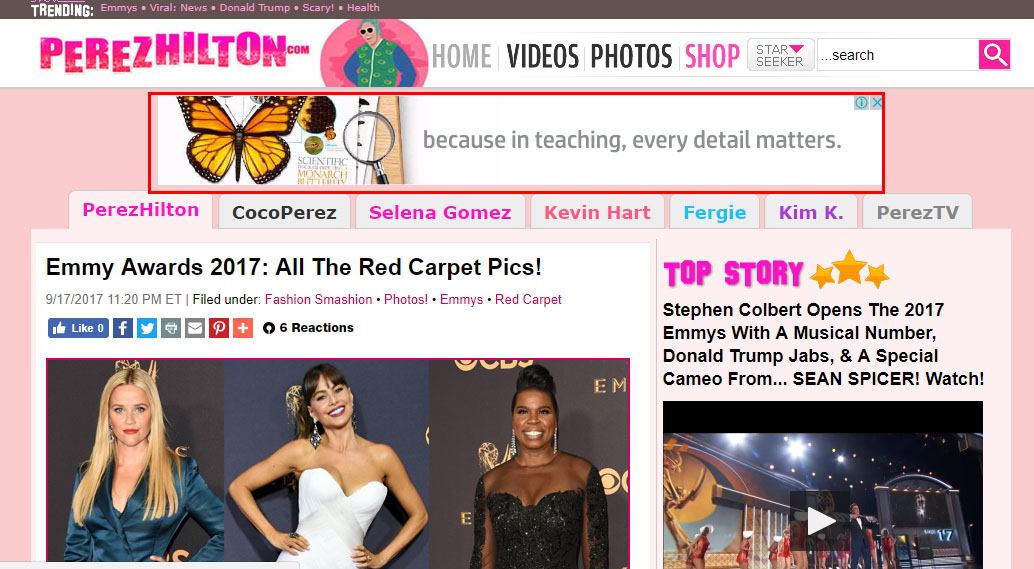Close the banner advertisement

[x=876, y=103]
